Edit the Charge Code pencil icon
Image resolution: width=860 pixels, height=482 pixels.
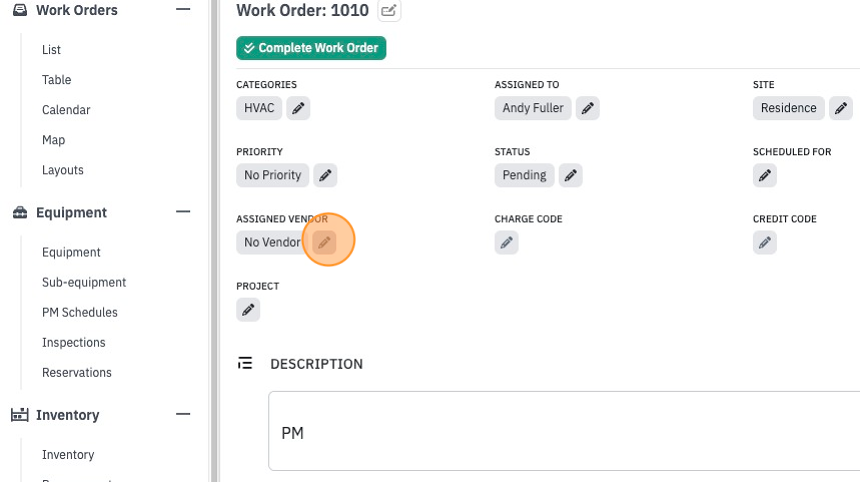point(506,242)
